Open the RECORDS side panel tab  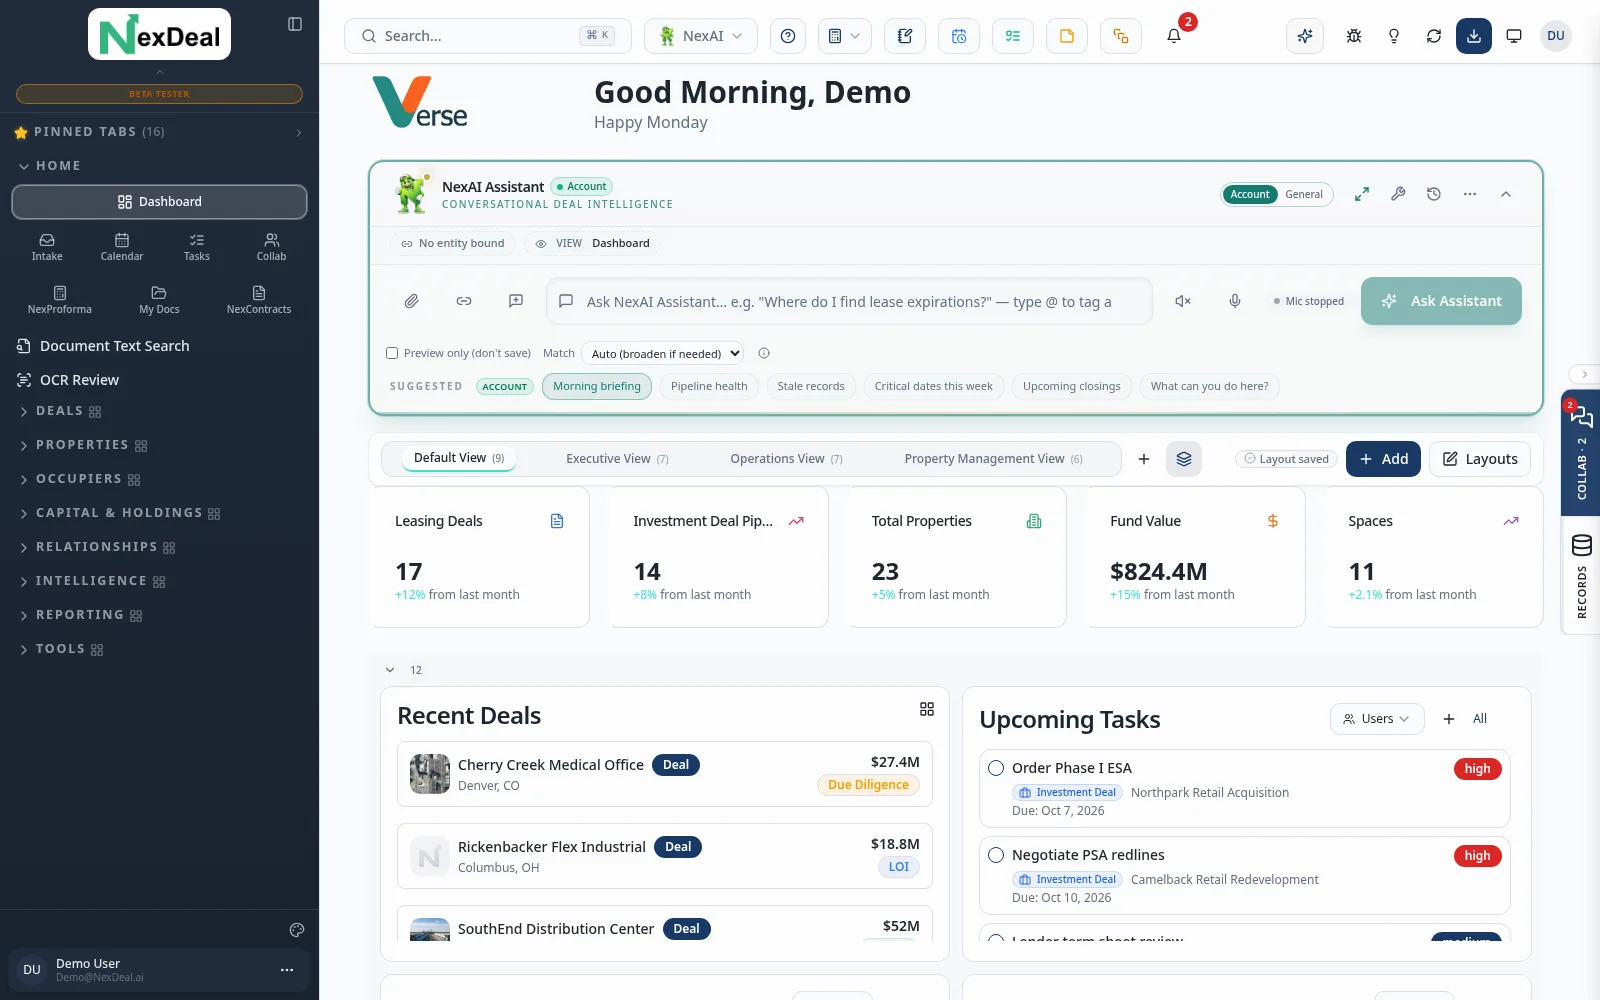(x=1581, y=576)
